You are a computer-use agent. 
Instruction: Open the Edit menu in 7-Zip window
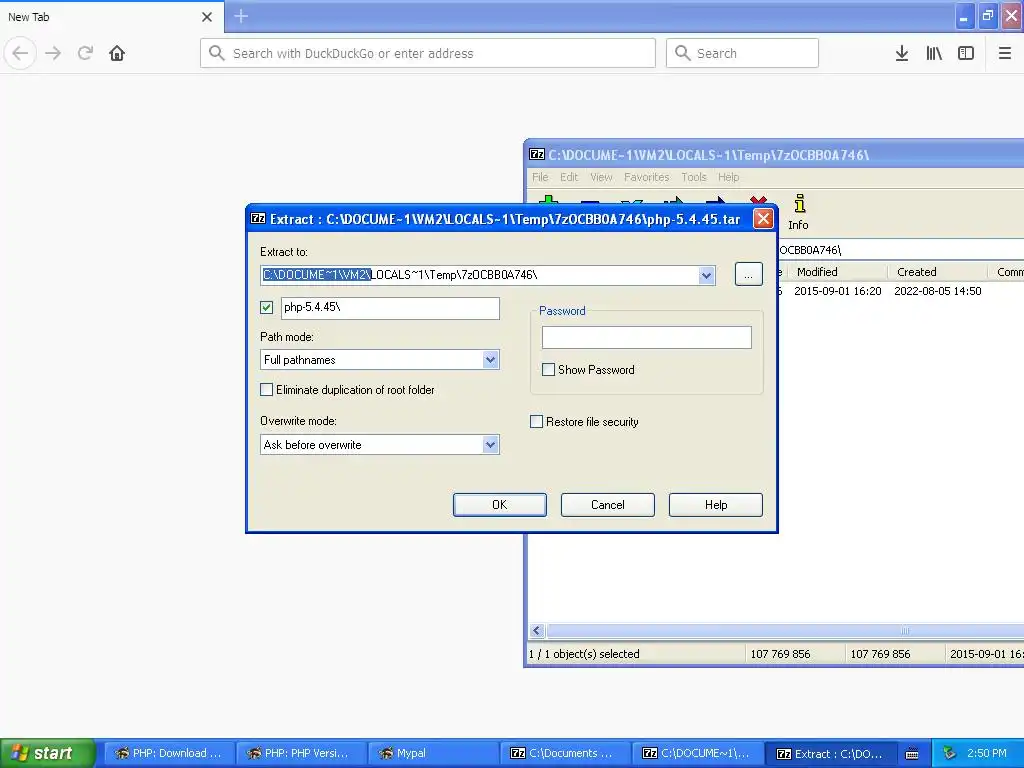569,177
